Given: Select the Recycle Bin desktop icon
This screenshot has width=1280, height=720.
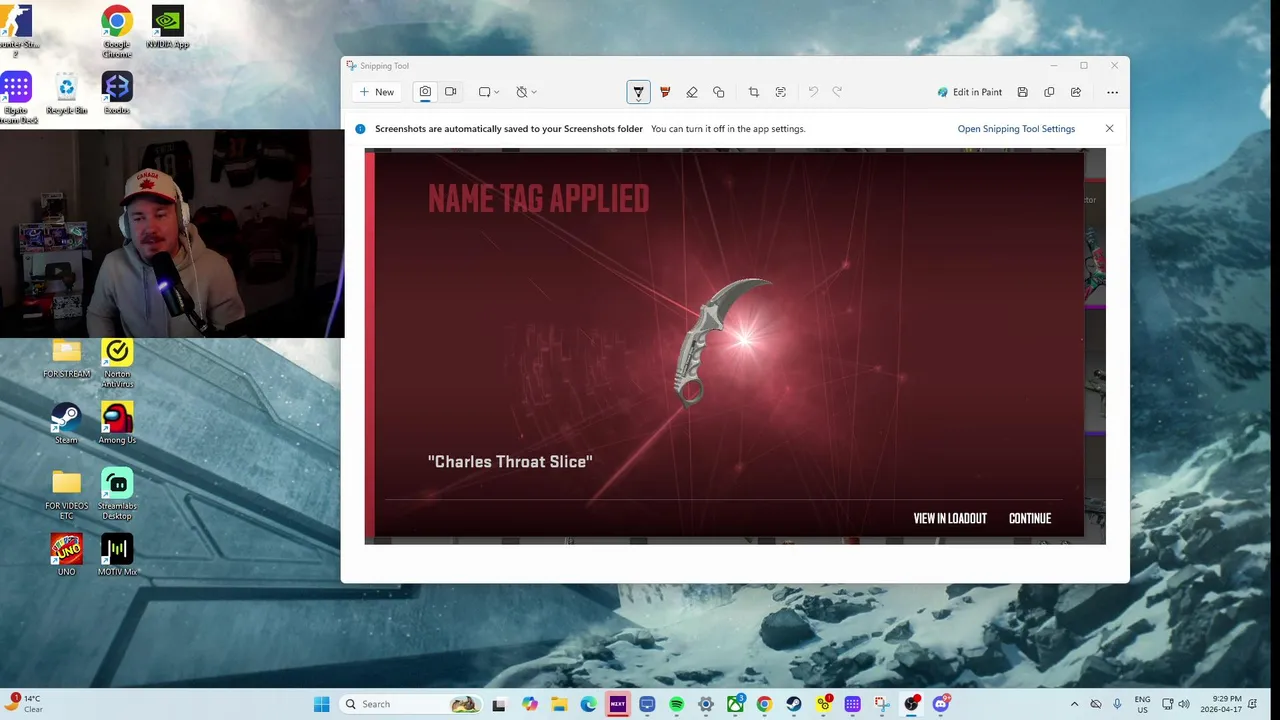Looking at the screenshot, I should [66, 93].
